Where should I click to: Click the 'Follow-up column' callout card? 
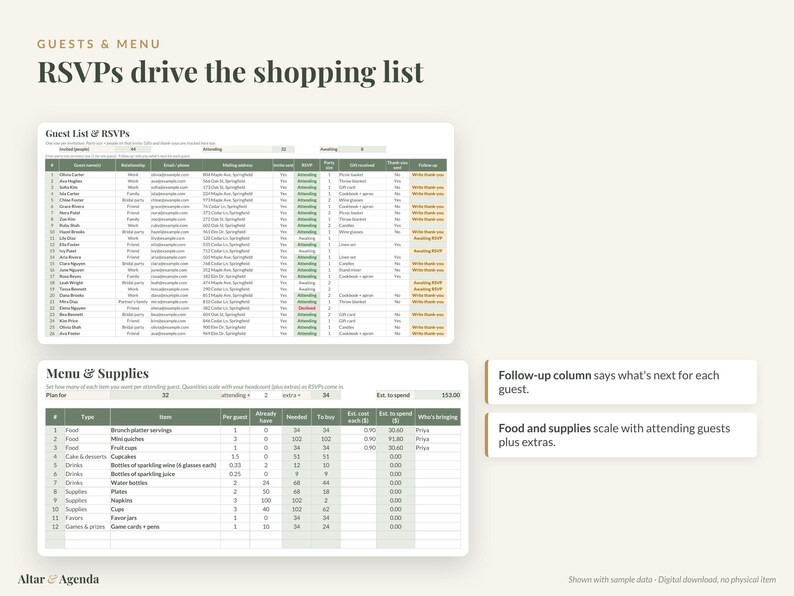point(621,382)
